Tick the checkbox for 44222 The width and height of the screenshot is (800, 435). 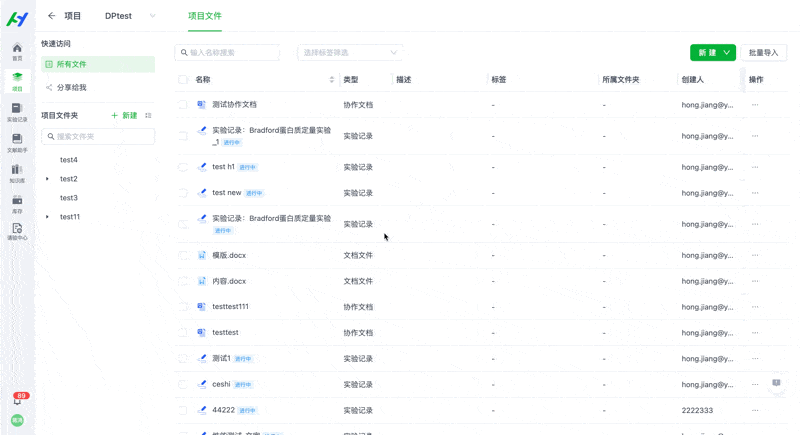(183, 411)
